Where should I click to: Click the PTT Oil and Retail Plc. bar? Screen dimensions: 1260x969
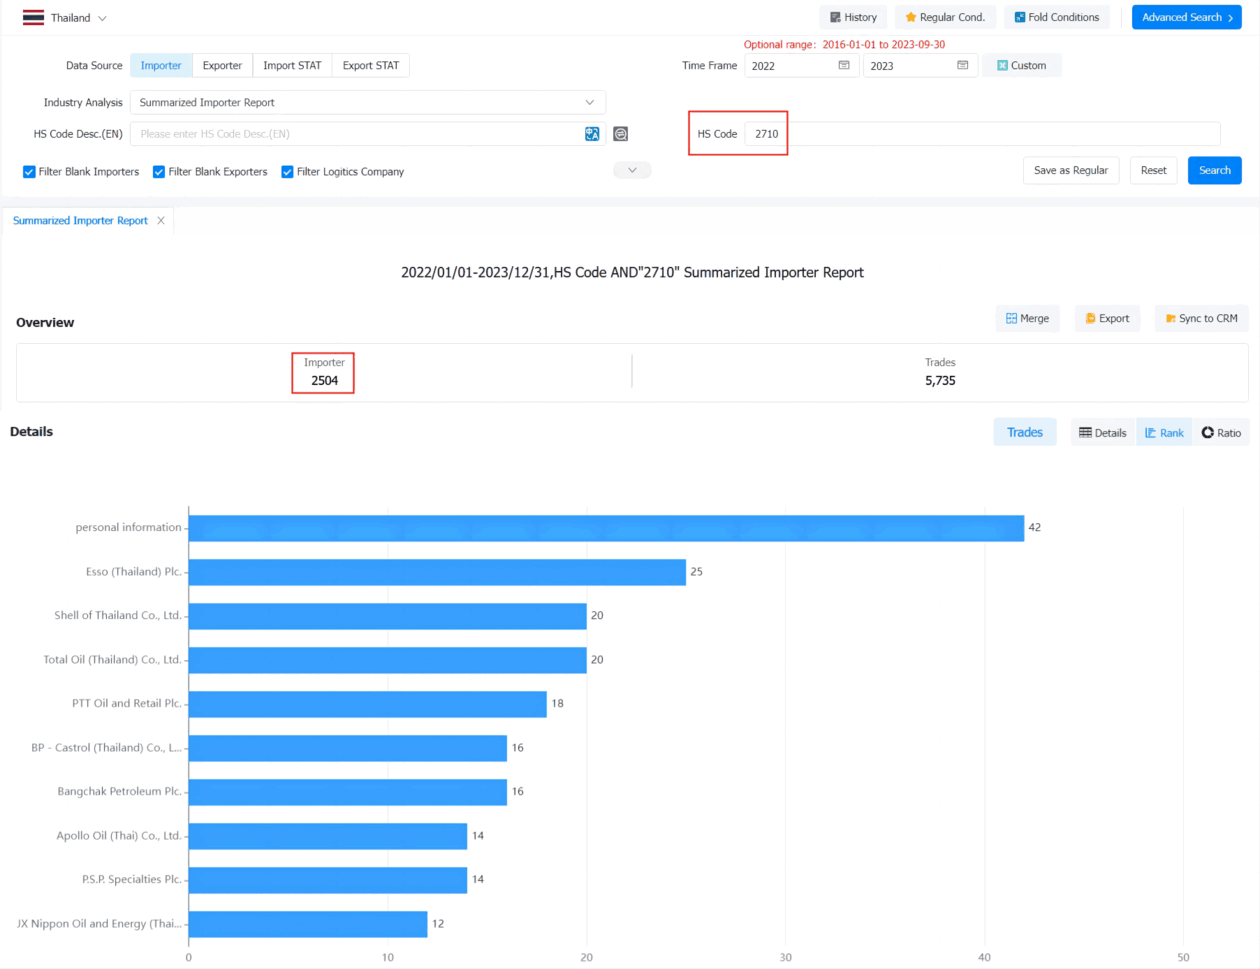click(367, 704)
